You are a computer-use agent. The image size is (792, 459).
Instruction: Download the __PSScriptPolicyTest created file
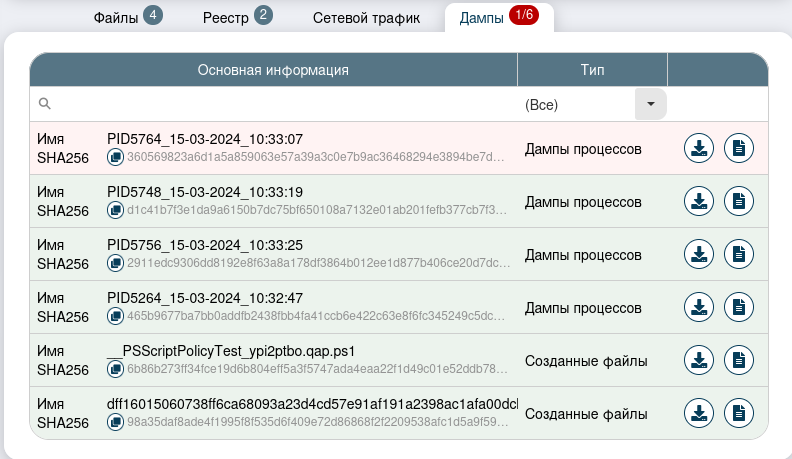(699, 360)
